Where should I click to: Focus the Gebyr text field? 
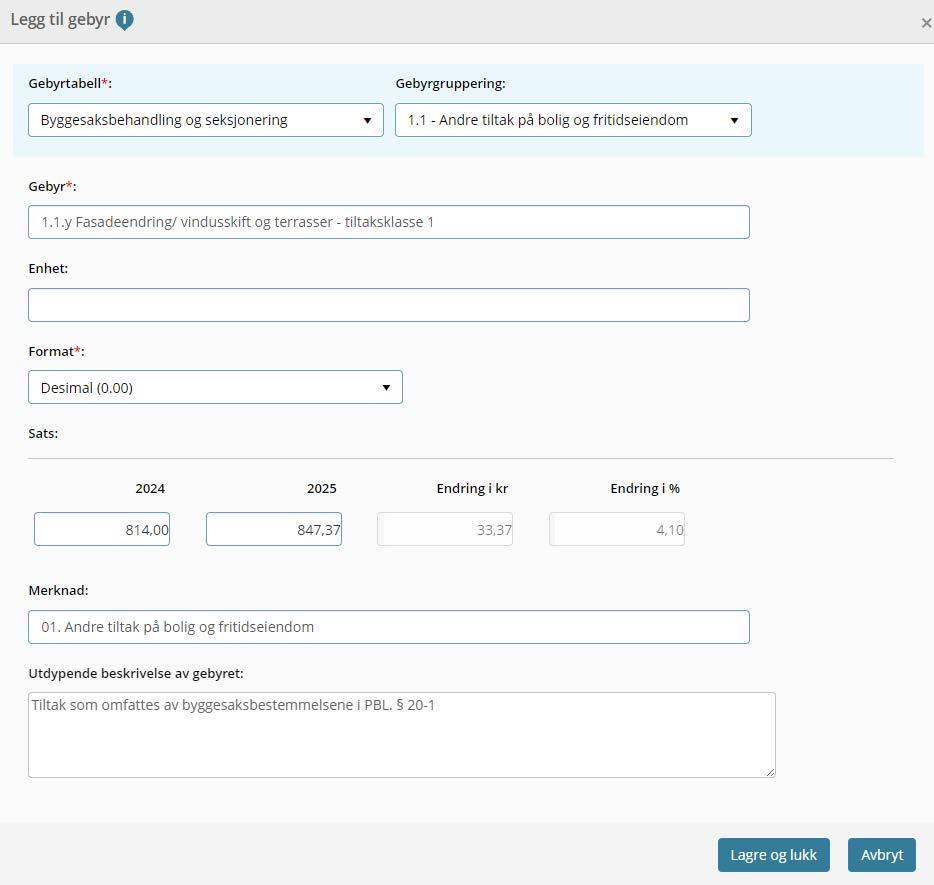(388, 222)
